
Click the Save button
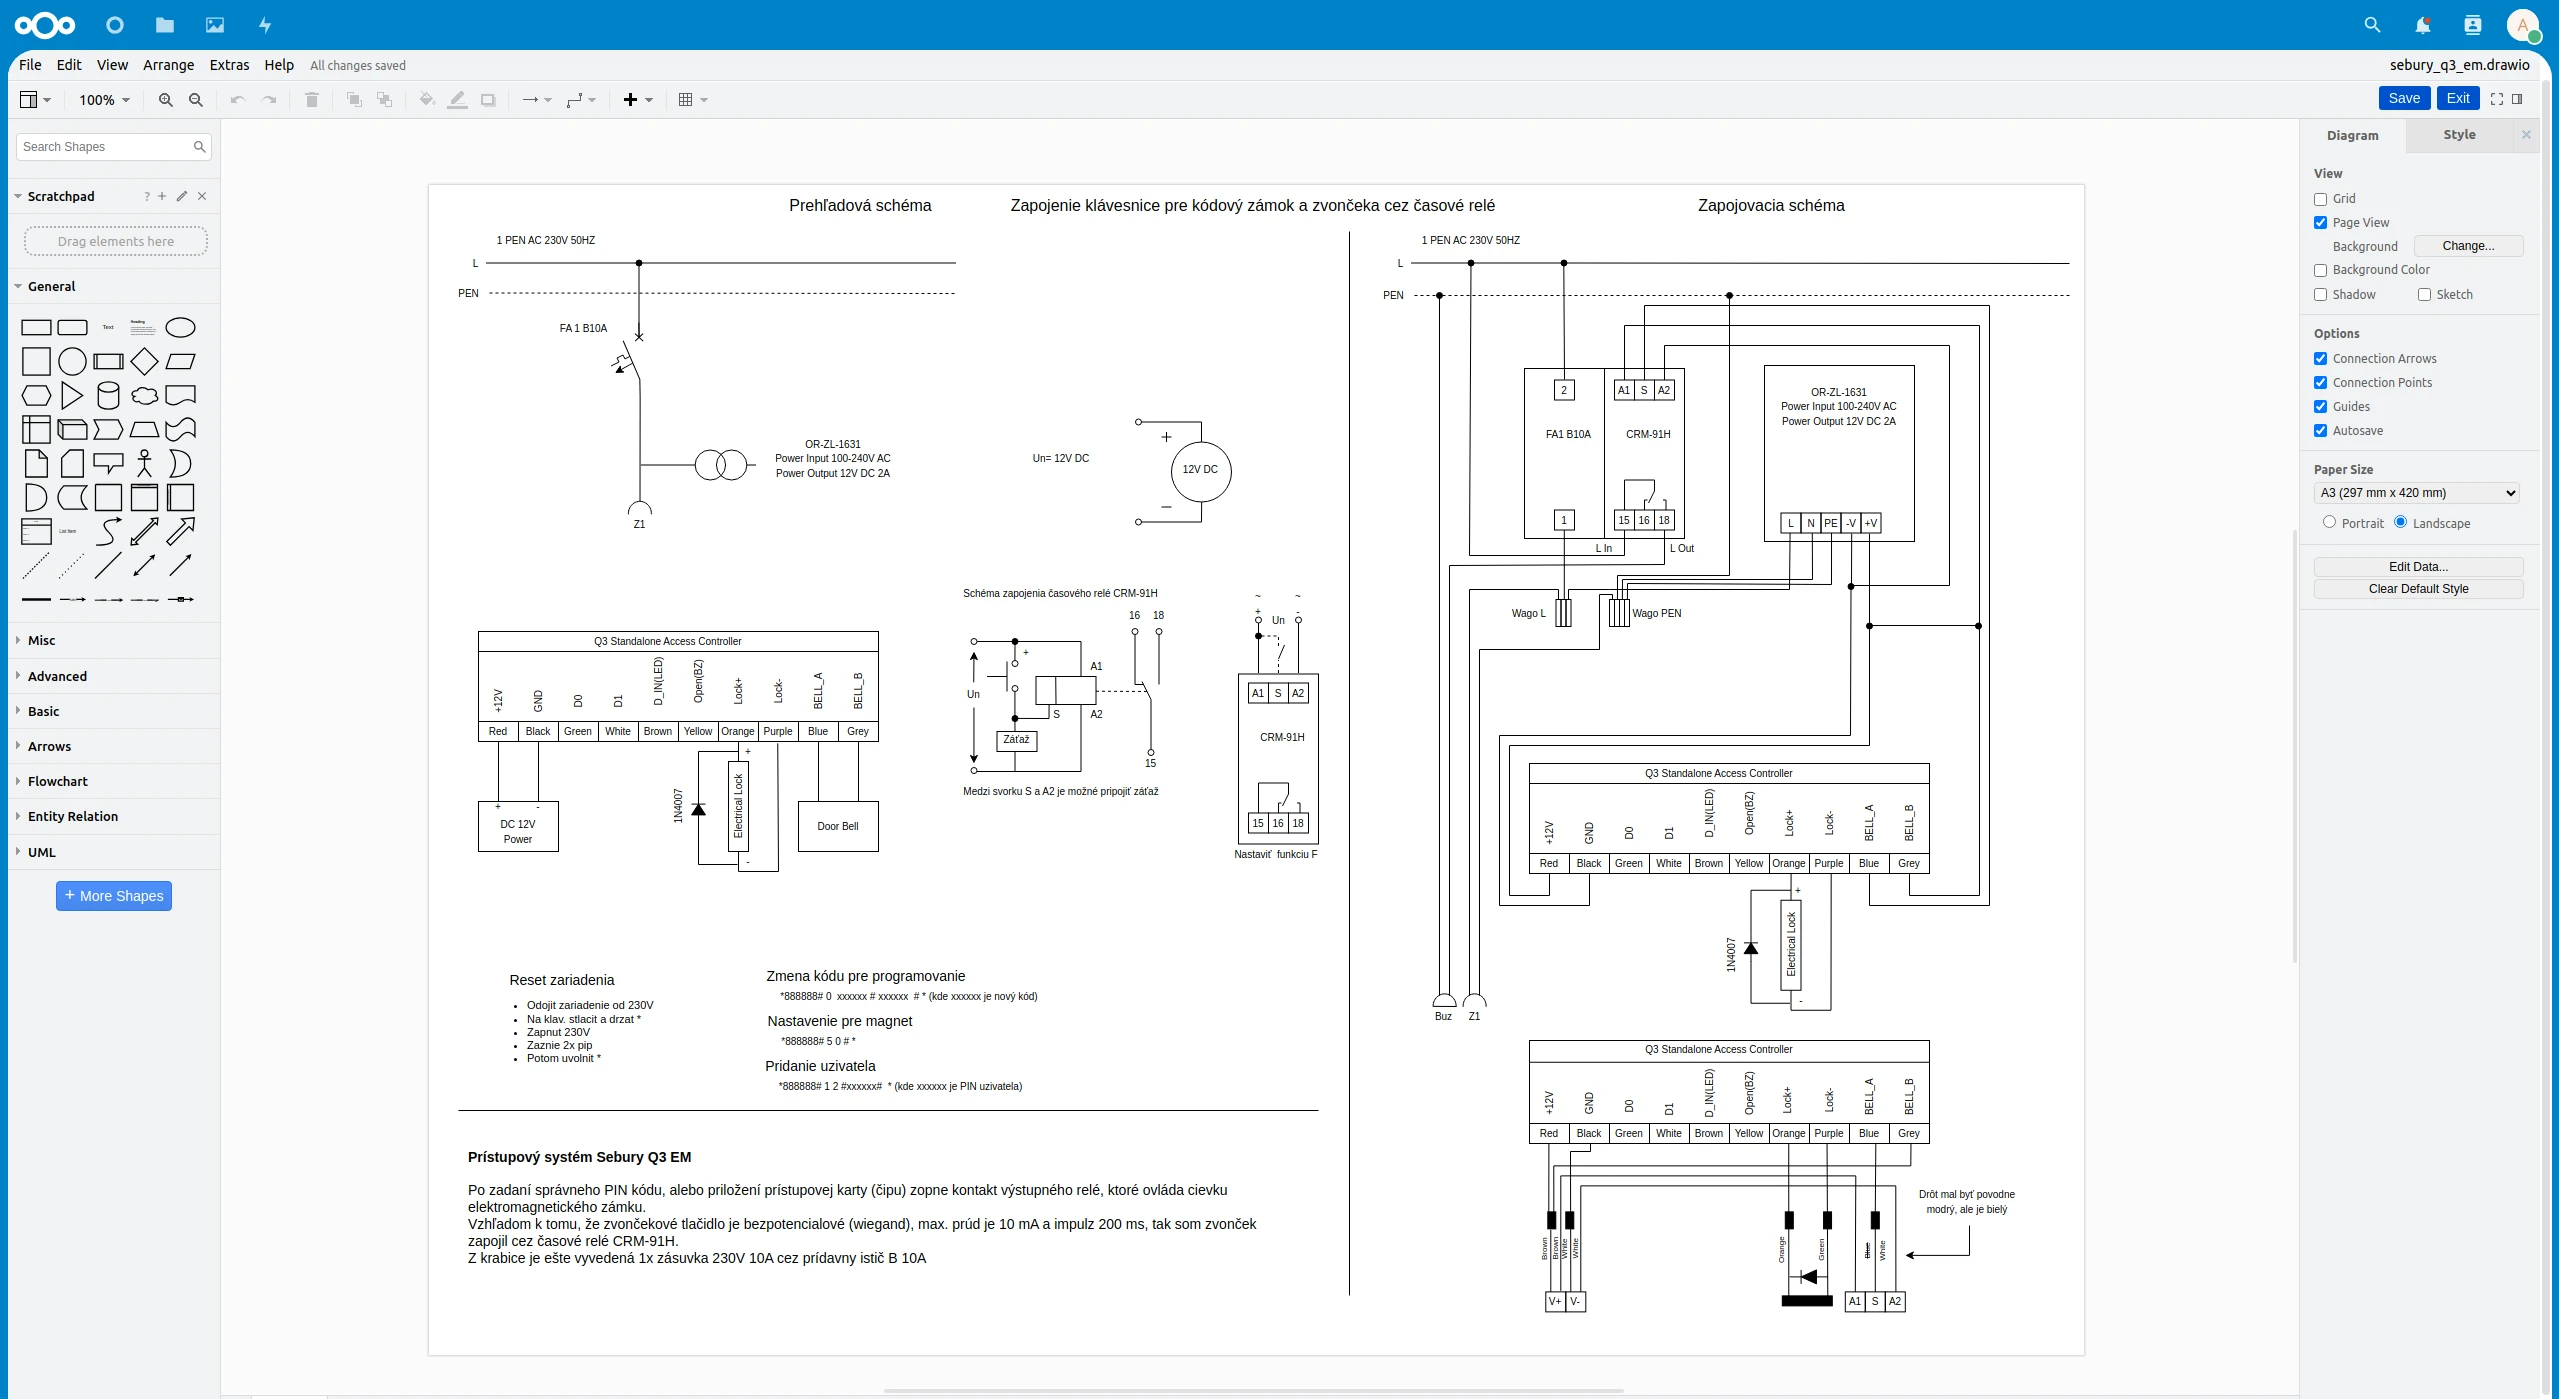(x=2404, y=98)
